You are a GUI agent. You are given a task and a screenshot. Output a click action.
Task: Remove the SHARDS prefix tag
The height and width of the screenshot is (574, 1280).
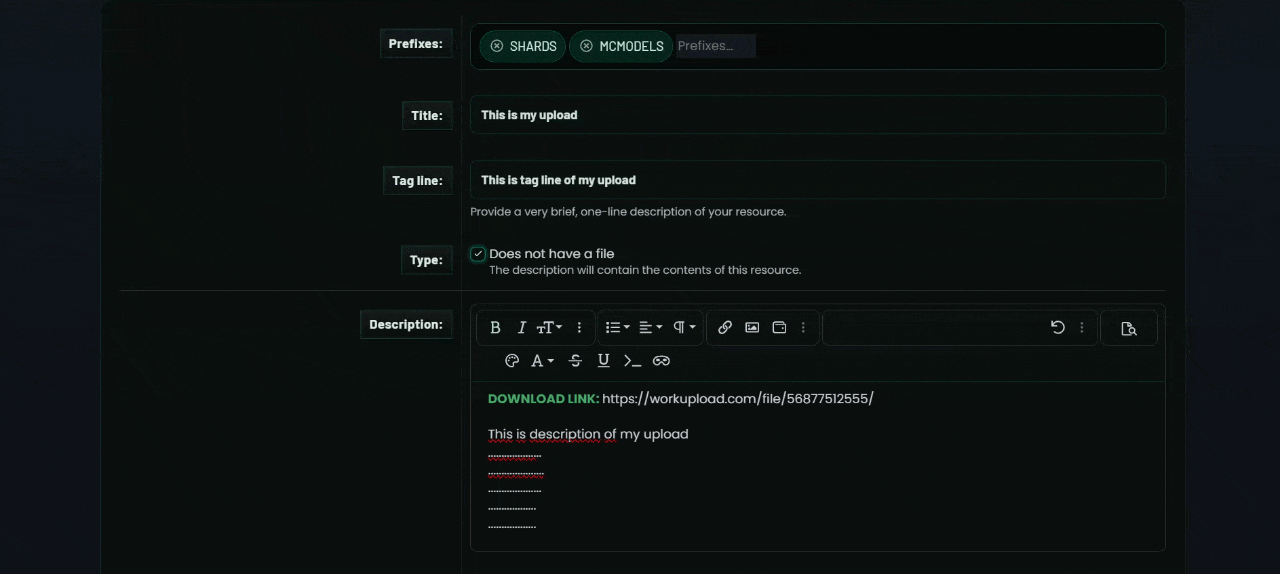point(497,46)
